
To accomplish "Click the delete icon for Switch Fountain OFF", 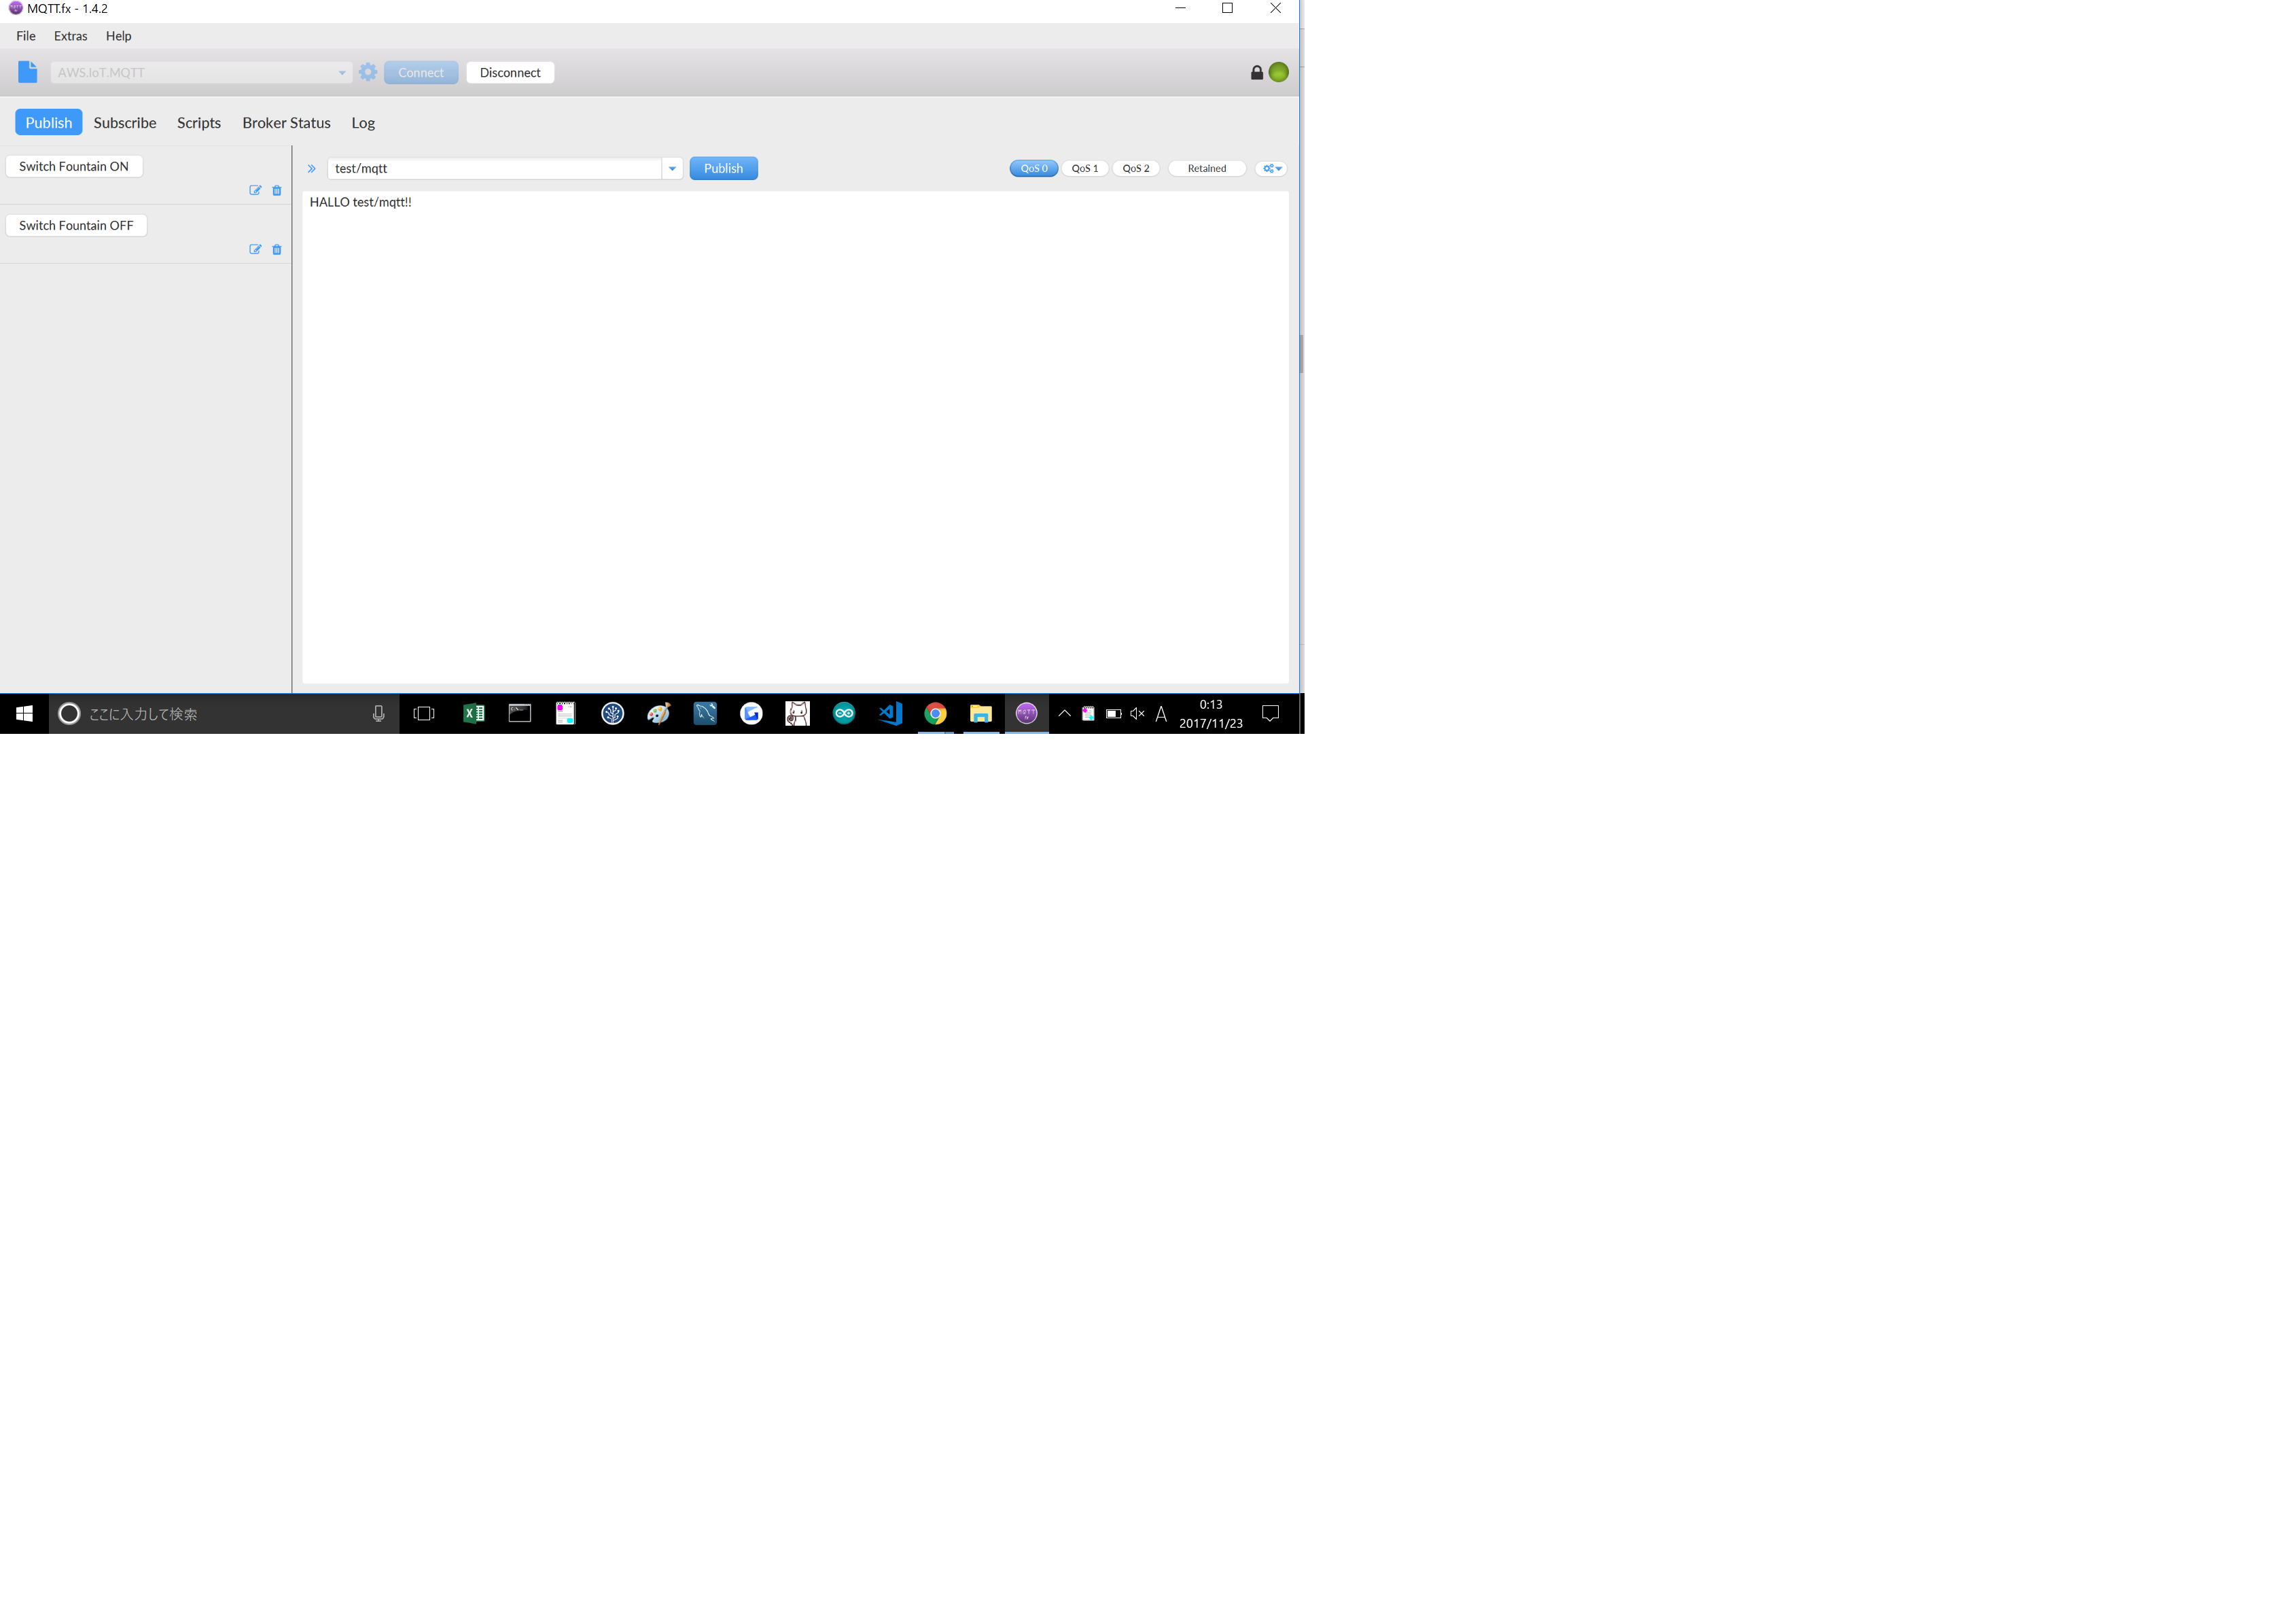I will (x=278, y=249).
